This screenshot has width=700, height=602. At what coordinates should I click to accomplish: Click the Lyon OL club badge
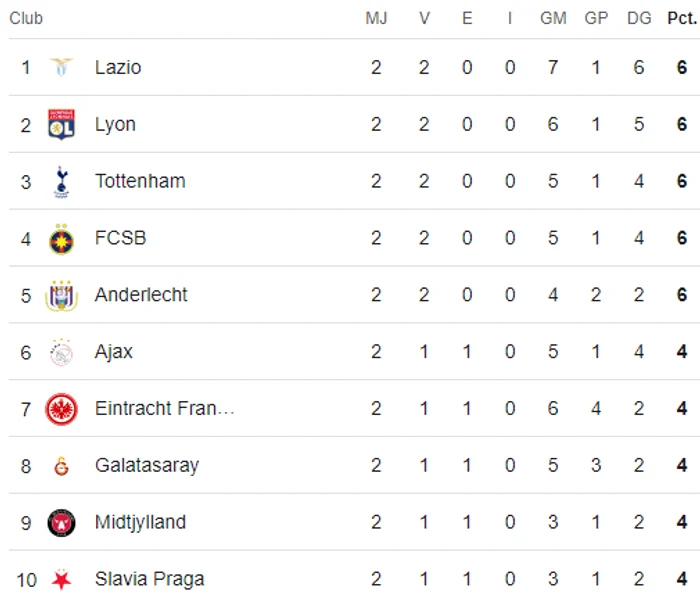pyautogui.click(x=61, y=124)
